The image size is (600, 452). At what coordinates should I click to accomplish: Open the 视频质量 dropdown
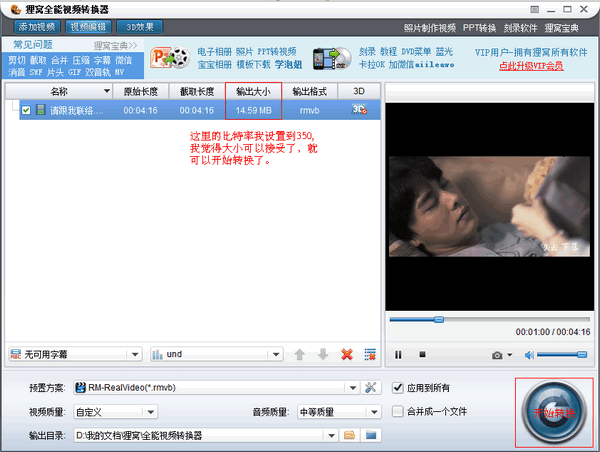click(116, 412)
